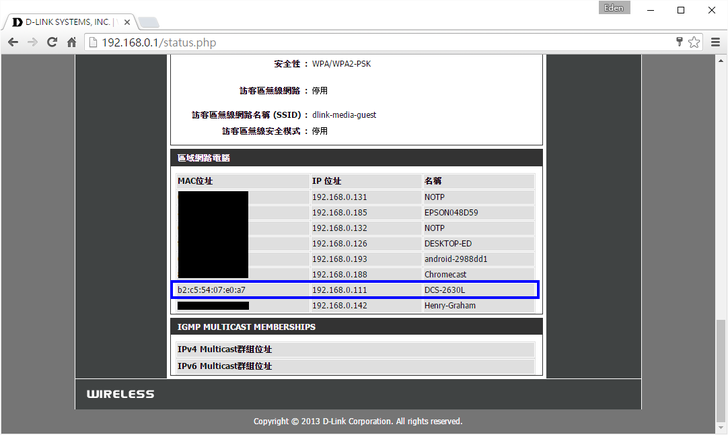
Task: Open the Chrome hamburger menu
Action: point(715,42)
